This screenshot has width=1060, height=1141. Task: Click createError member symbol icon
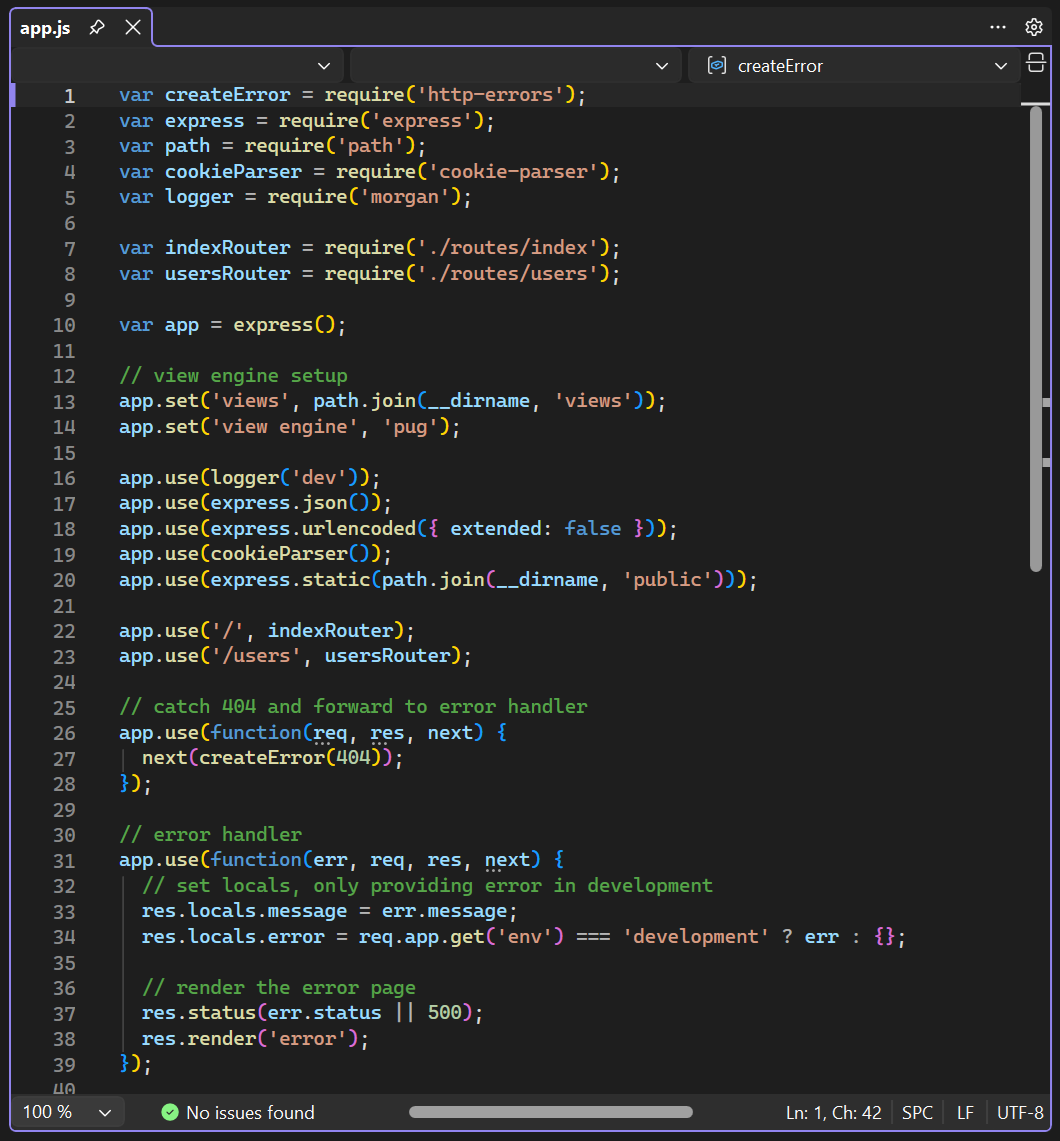[x=717, y=65]
